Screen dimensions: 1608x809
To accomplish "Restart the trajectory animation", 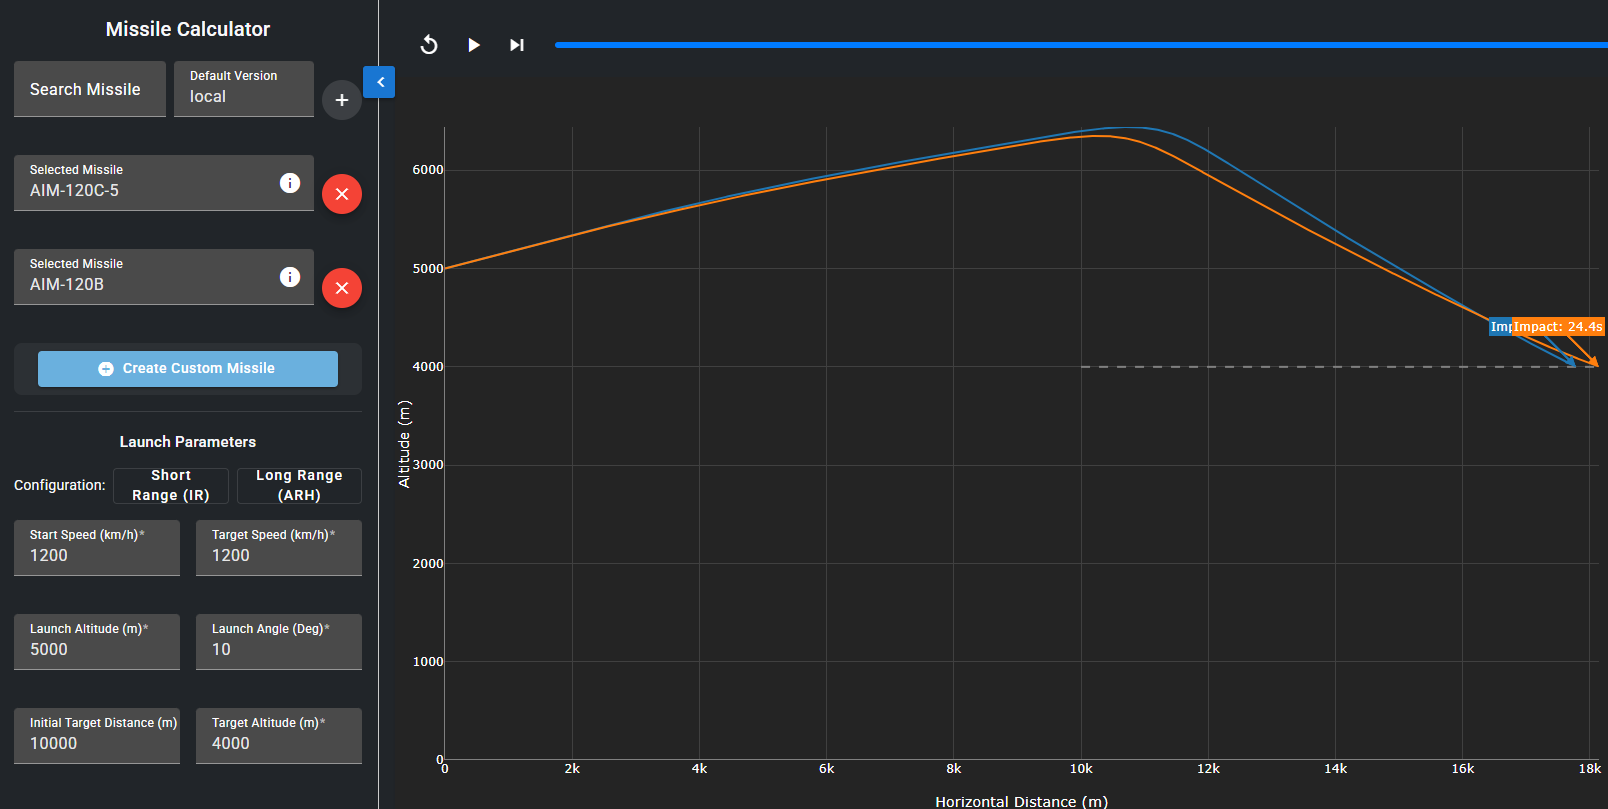I will pyautogui.click(x=429, y=45).
